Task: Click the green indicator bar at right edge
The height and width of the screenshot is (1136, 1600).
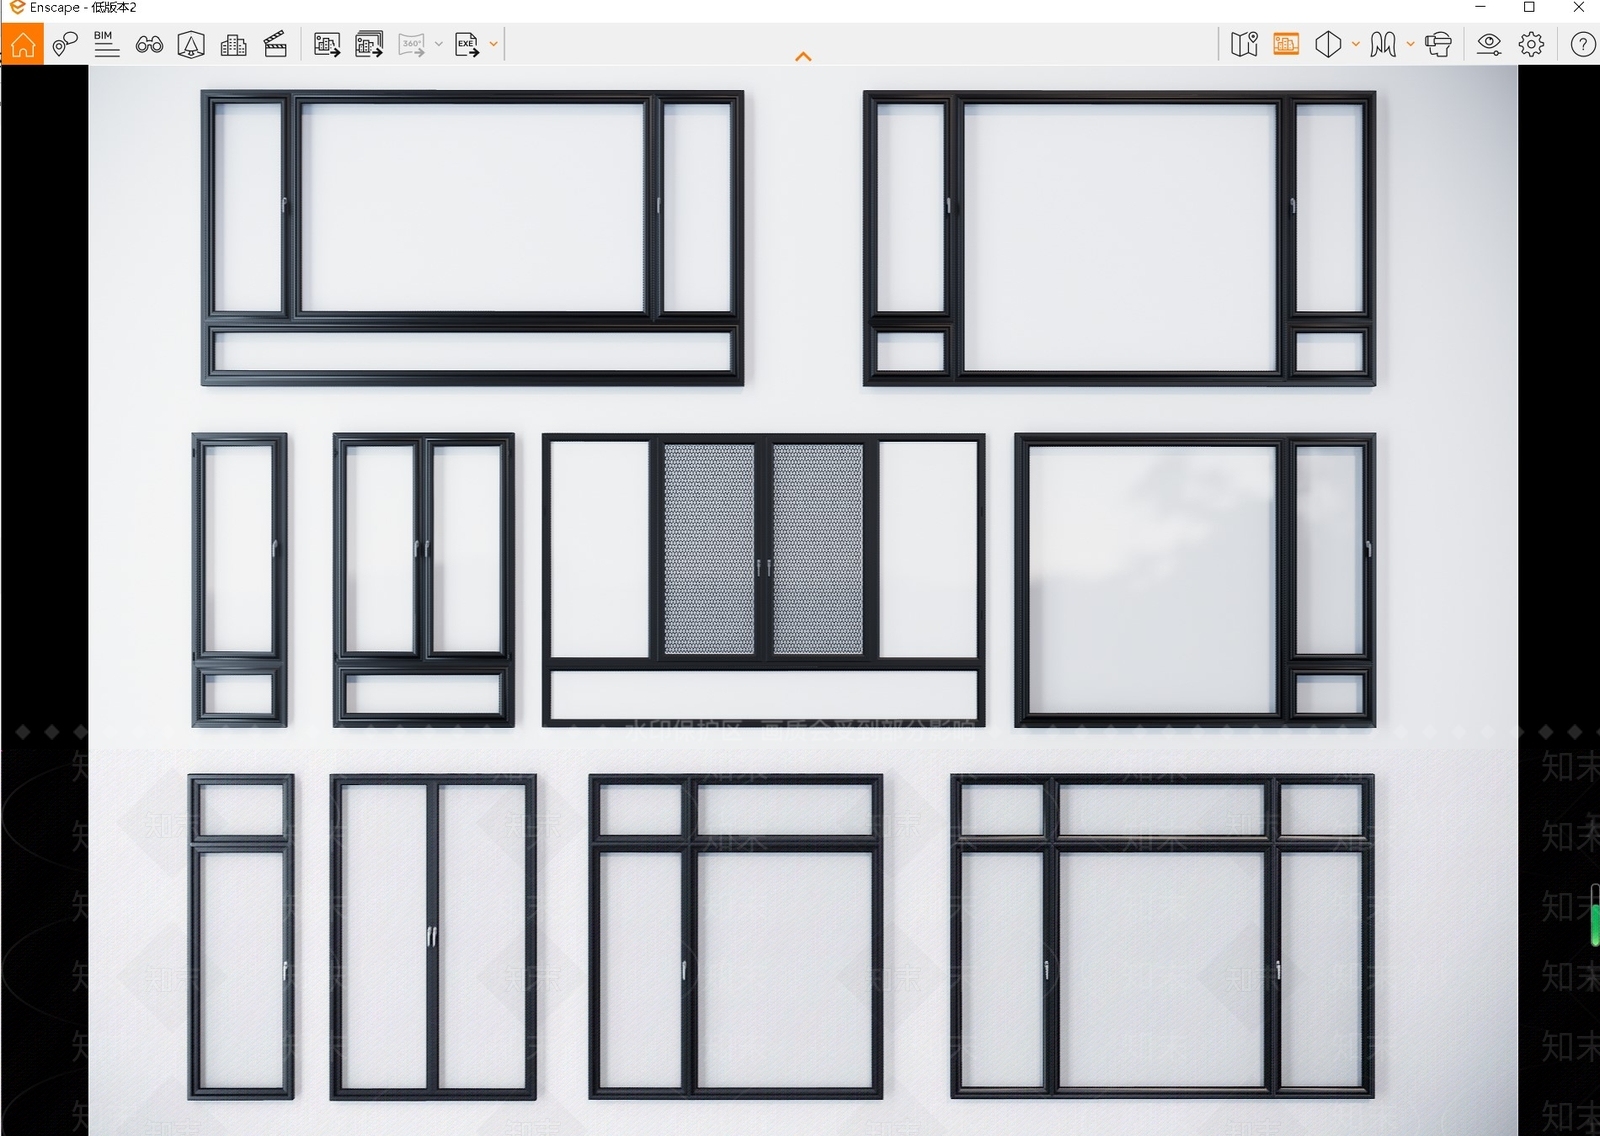Action: (x=1595, y=913)
